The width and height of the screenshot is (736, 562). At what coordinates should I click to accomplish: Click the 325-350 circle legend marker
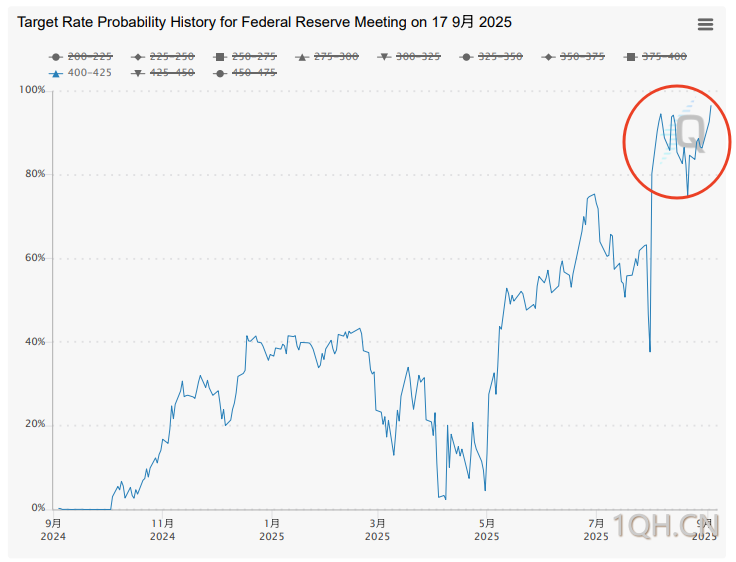pos(466,57)
